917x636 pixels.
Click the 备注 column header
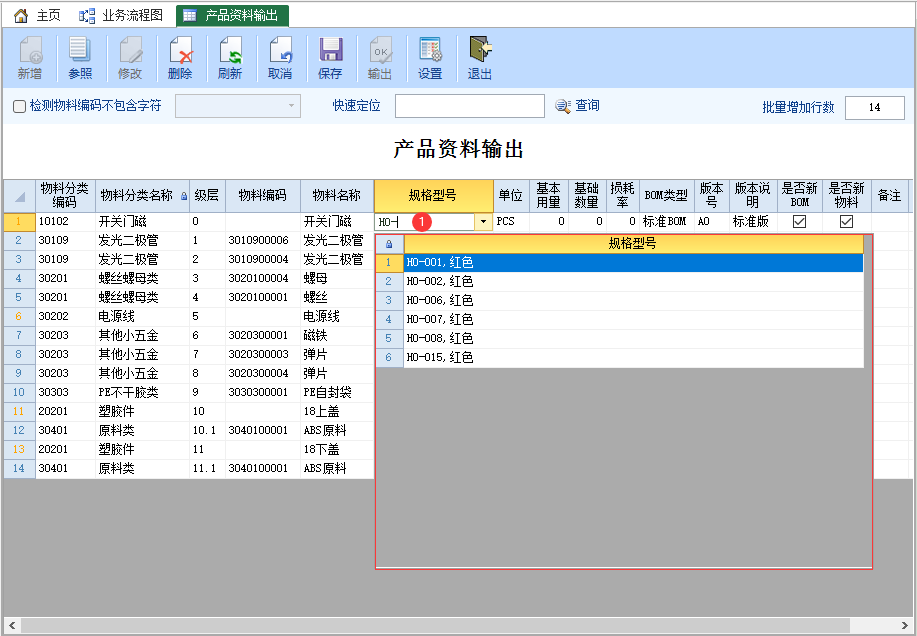[890, 196]
